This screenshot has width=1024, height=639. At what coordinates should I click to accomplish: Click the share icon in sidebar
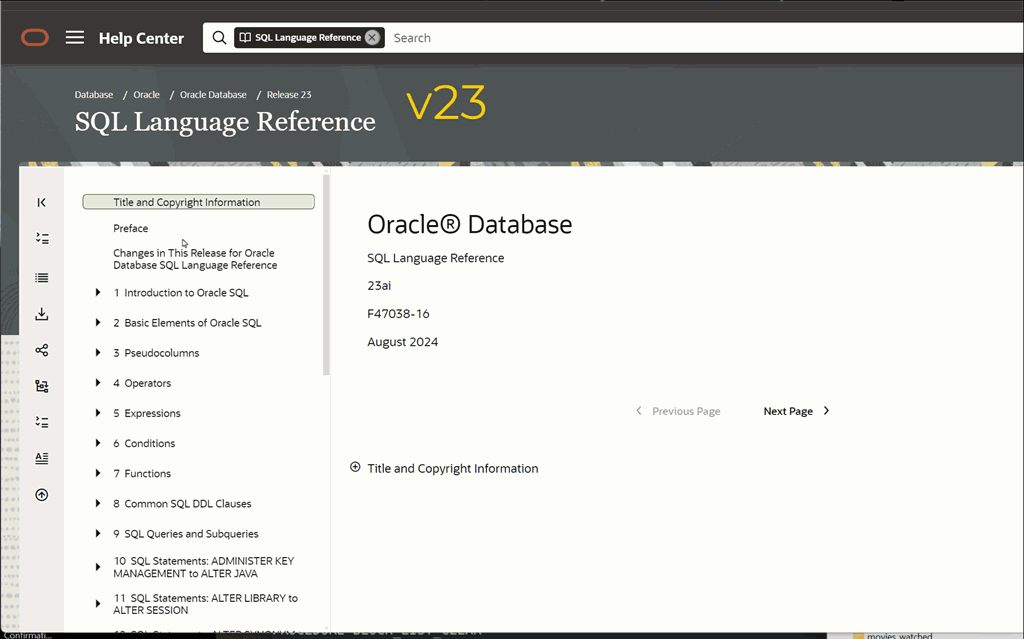pyautogui.click(x=42, y=350)
